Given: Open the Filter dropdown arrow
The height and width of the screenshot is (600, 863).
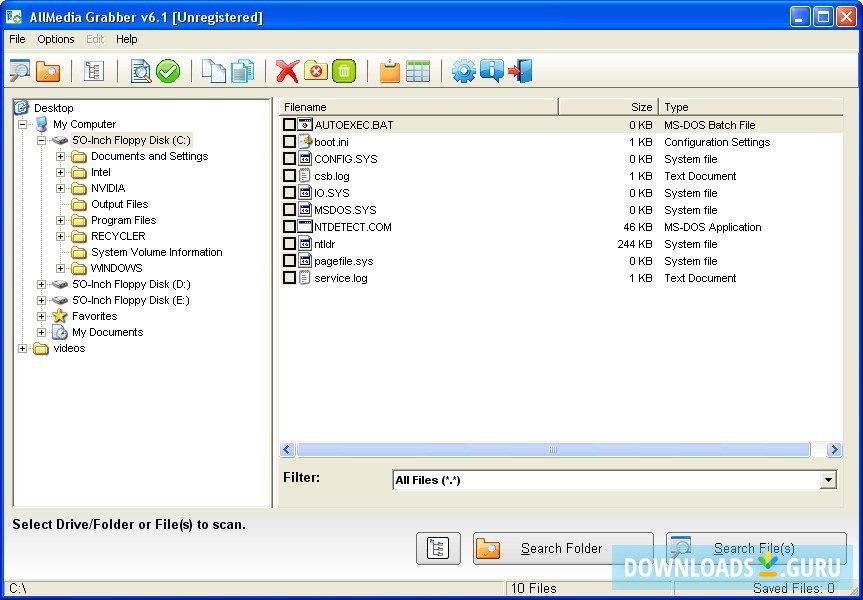Looking at the screenshot, I should click(x=828, y=480).
